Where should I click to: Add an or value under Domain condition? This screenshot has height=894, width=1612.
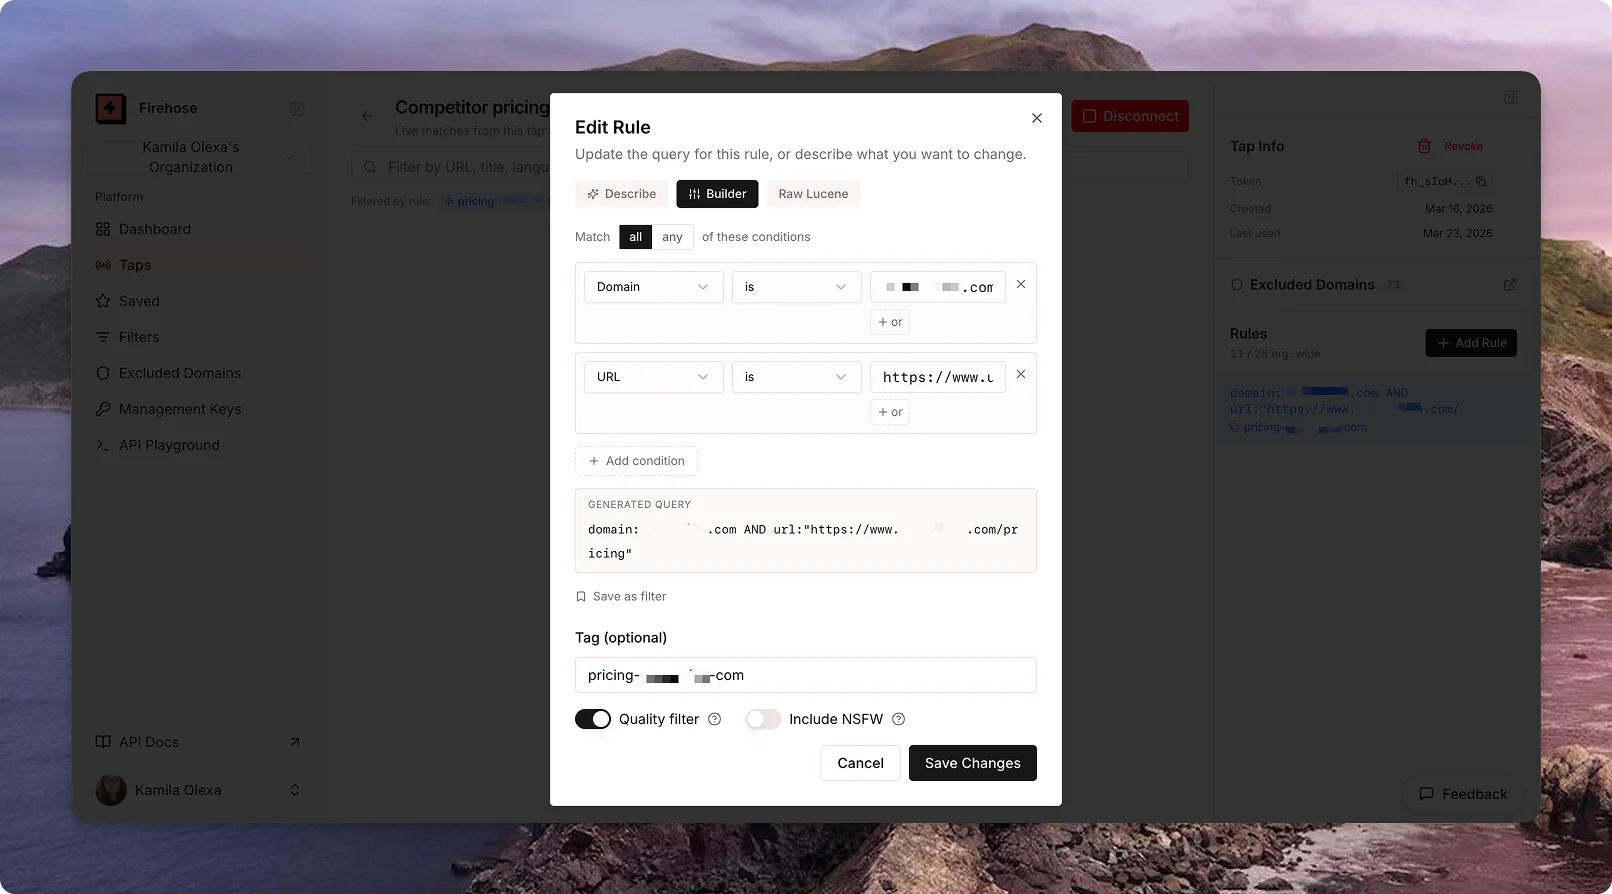[890, 322]
